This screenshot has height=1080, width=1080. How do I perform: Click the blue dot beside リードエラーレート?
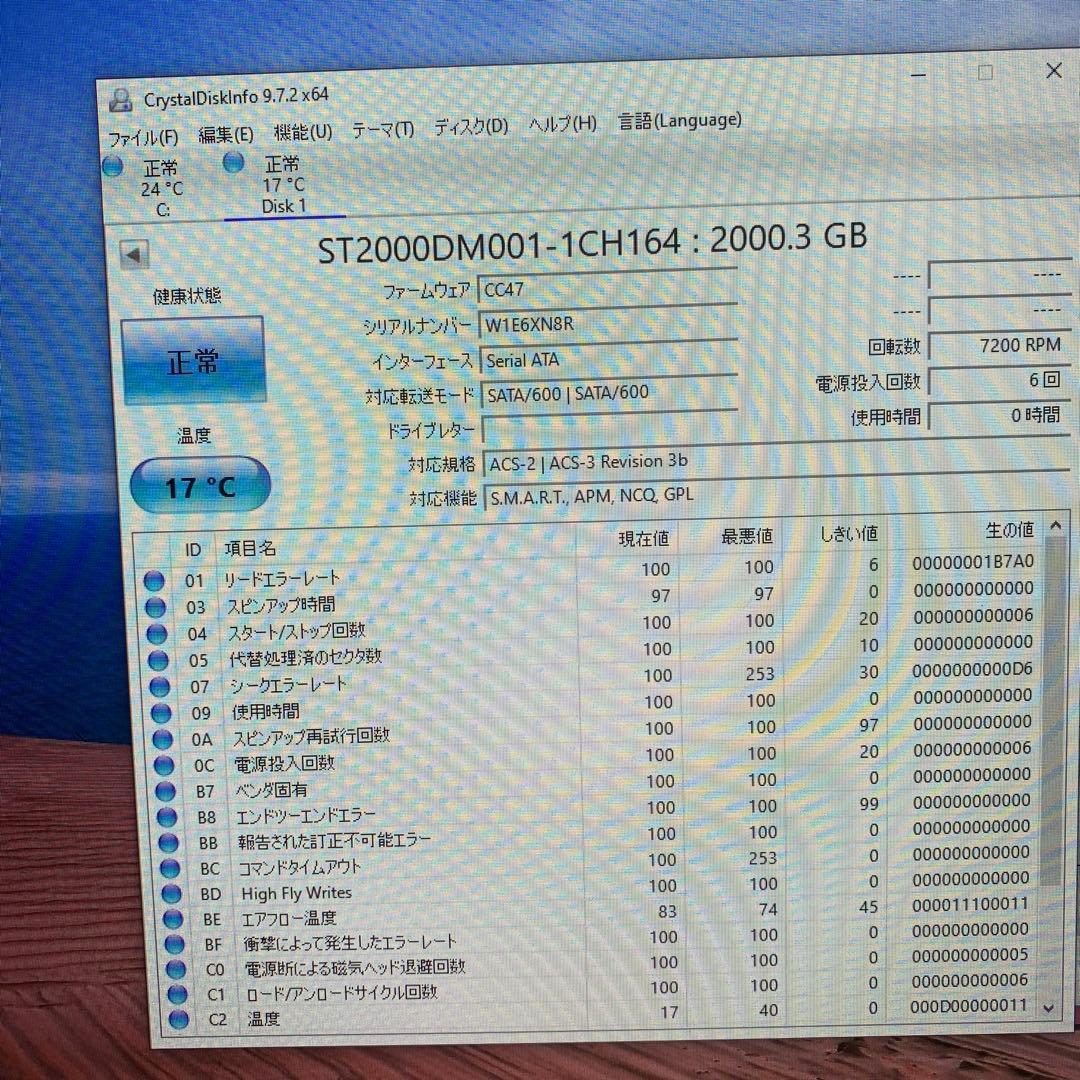pos(154,579)
